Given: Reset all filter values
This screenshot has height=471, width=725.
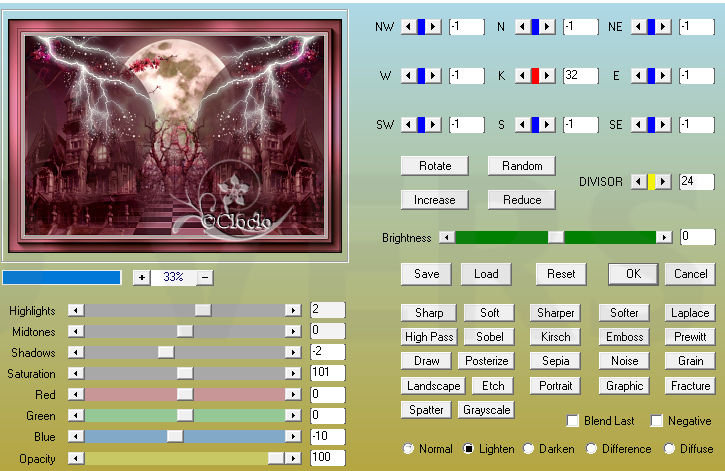Looking at the screenshot, I should [x=561, y=274].
